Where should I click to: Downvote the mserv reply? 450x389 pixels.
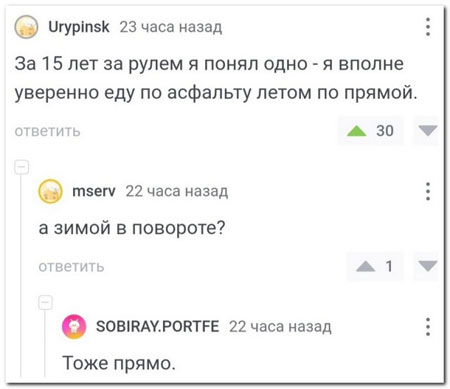pos(428,266)
